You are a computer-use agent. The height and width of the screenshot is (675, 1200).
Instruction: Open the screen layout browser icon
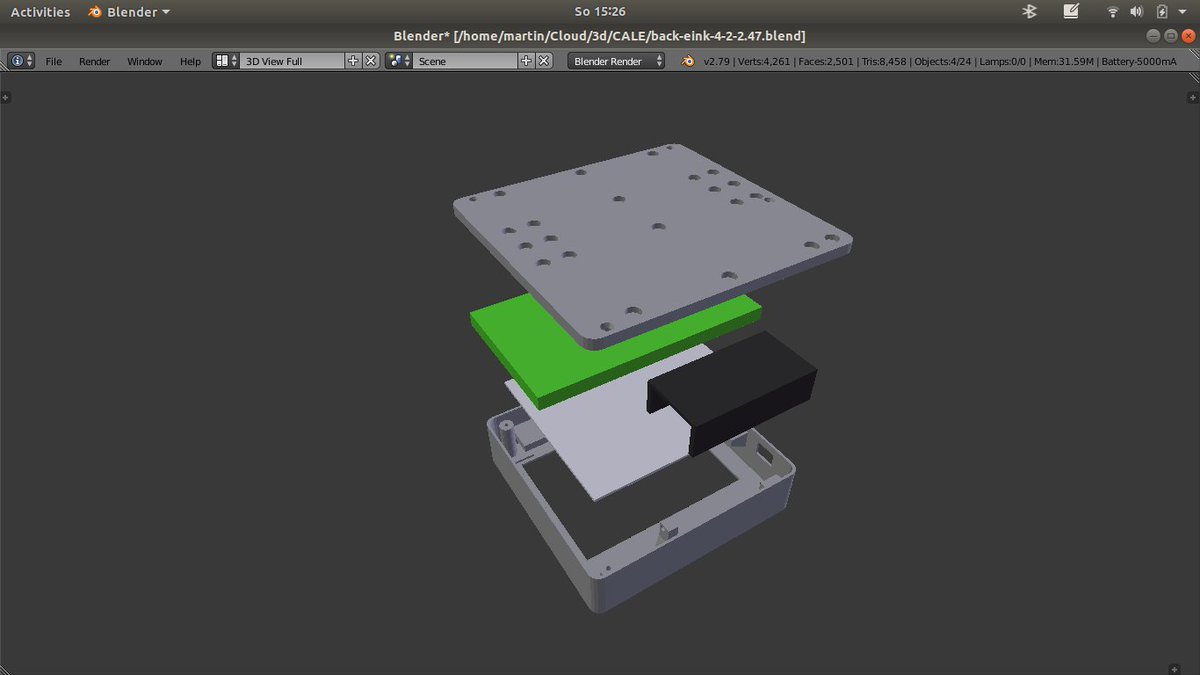tap(226, 61)
